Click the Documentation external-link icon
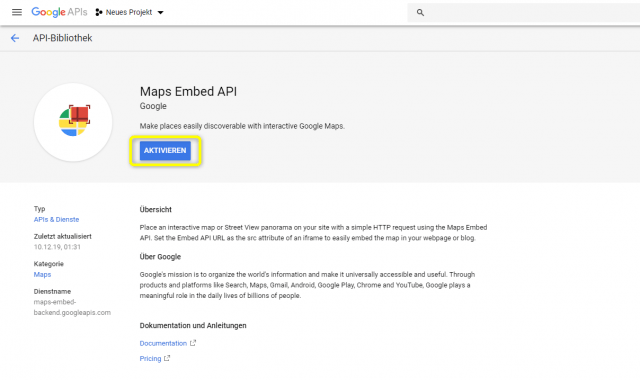 pos(193,343)
